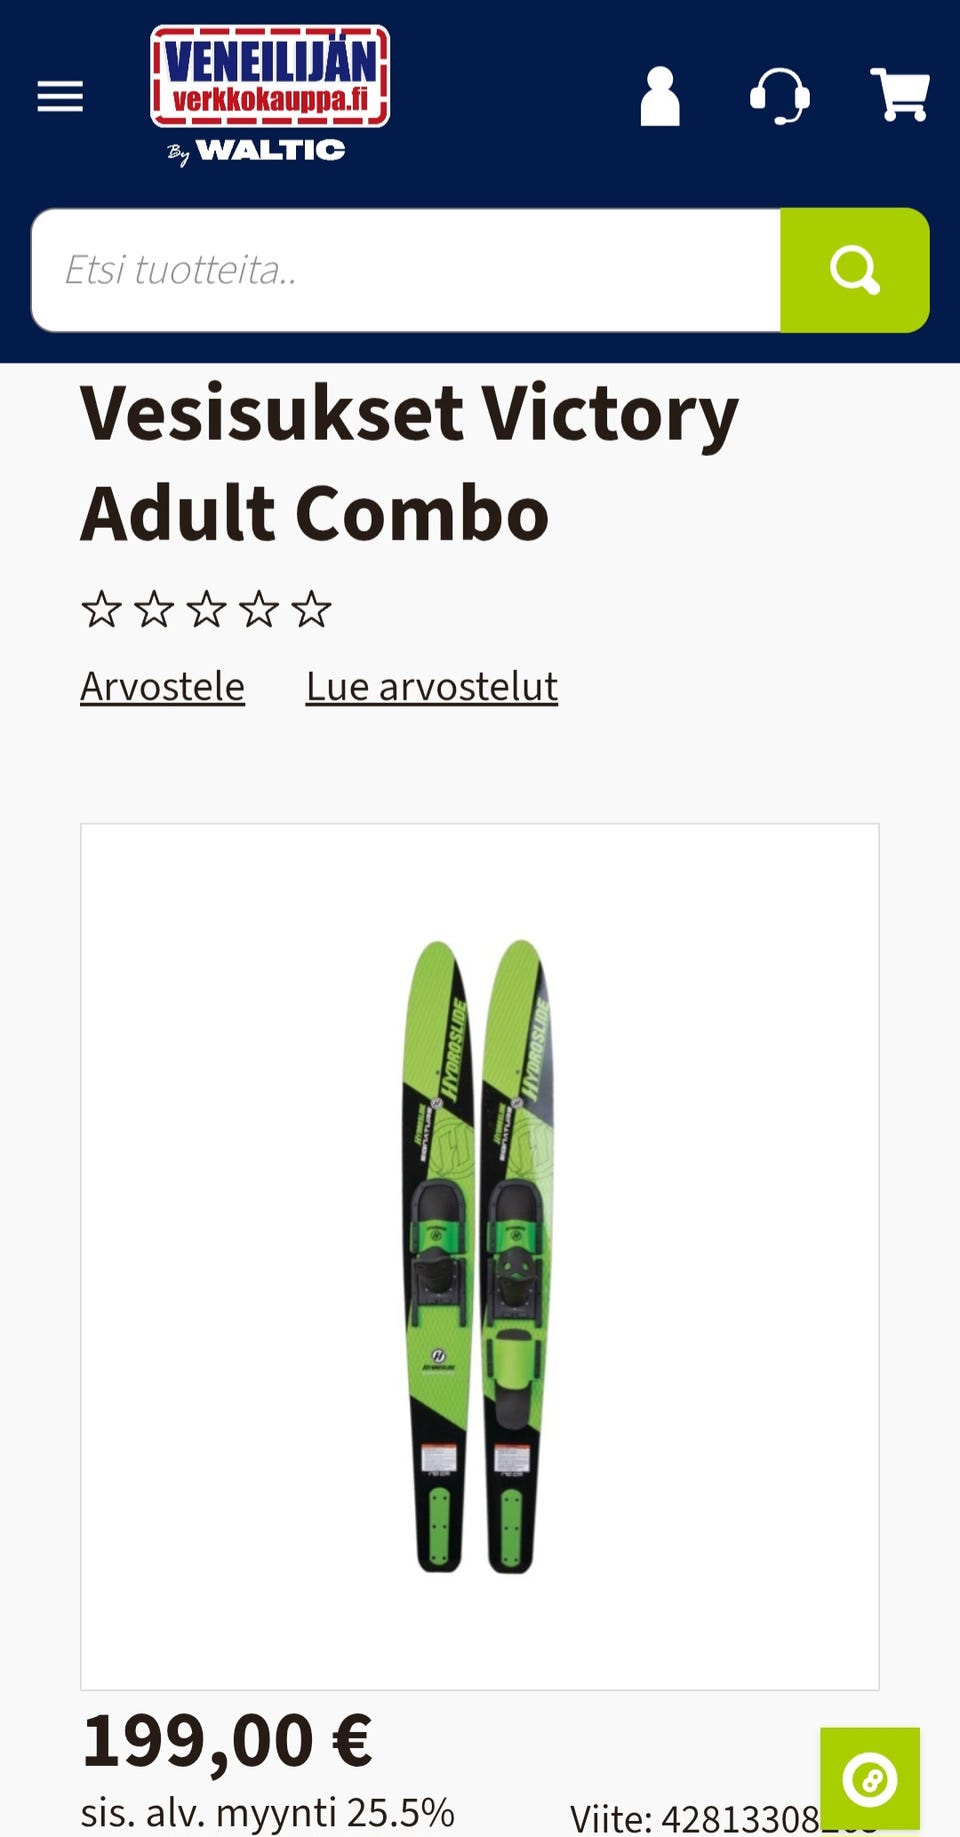
Task: Focus the Etsi tuotteita search field
Action: pyautogui.click(x=406, y=270)
